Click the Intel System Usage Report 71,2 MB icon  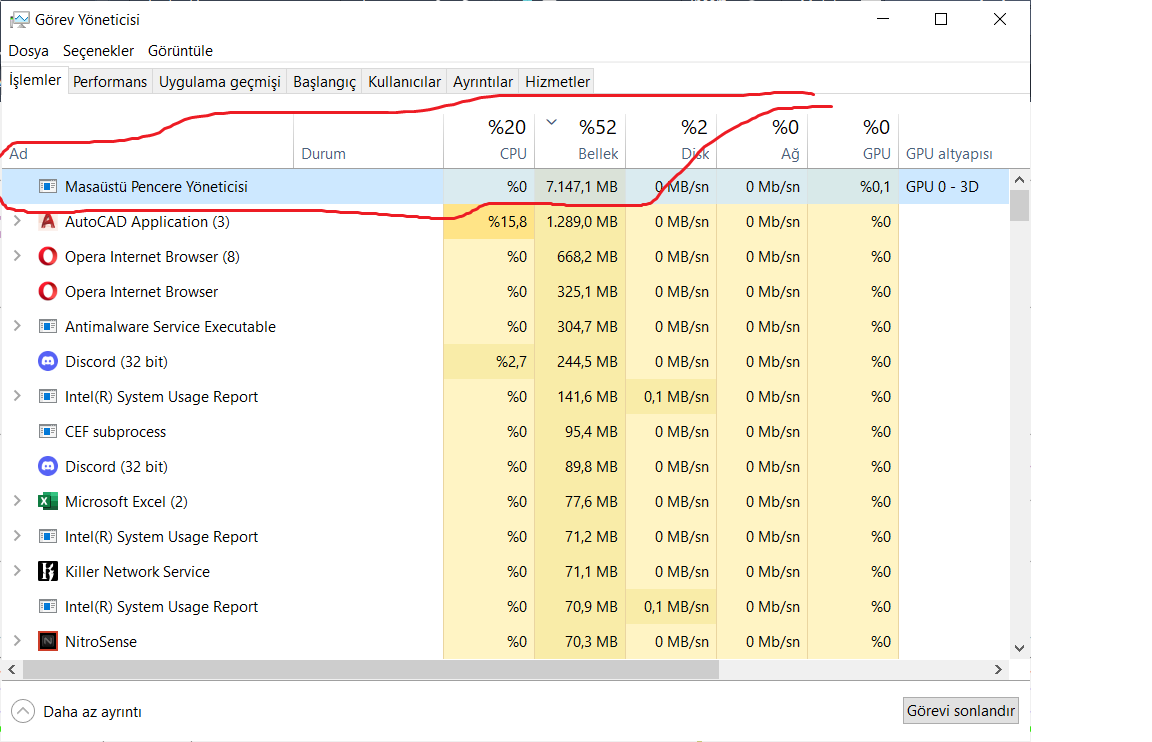click(x=48, y=536)
